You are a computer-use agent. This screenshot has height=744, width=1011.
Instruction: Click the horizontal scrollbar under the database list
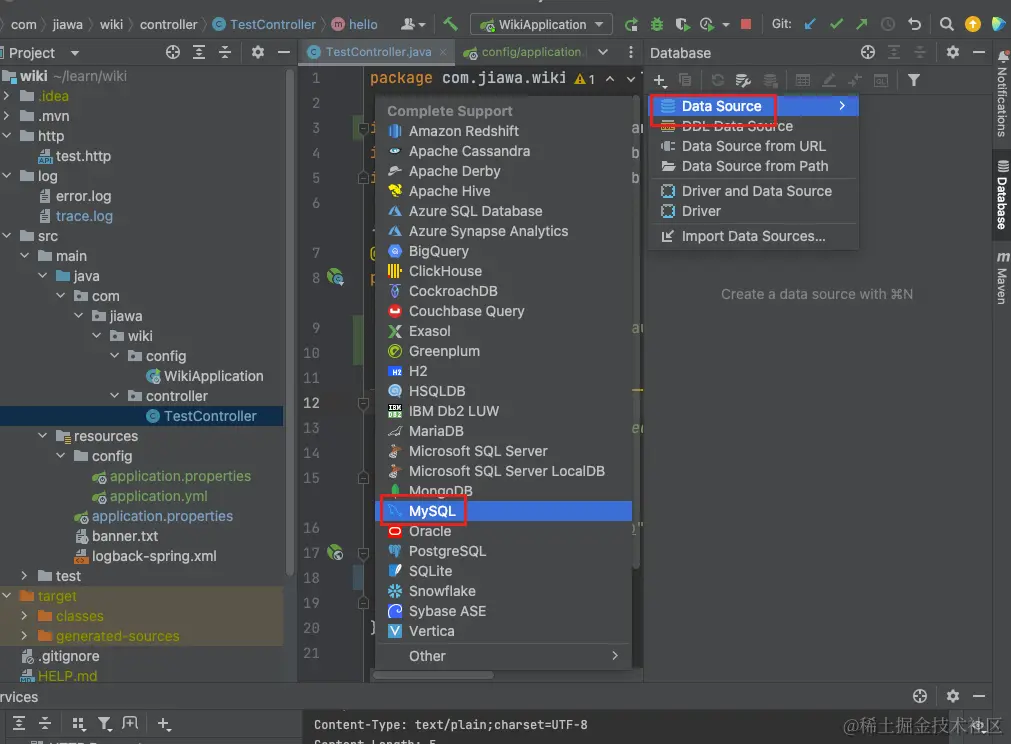point(433,675)
